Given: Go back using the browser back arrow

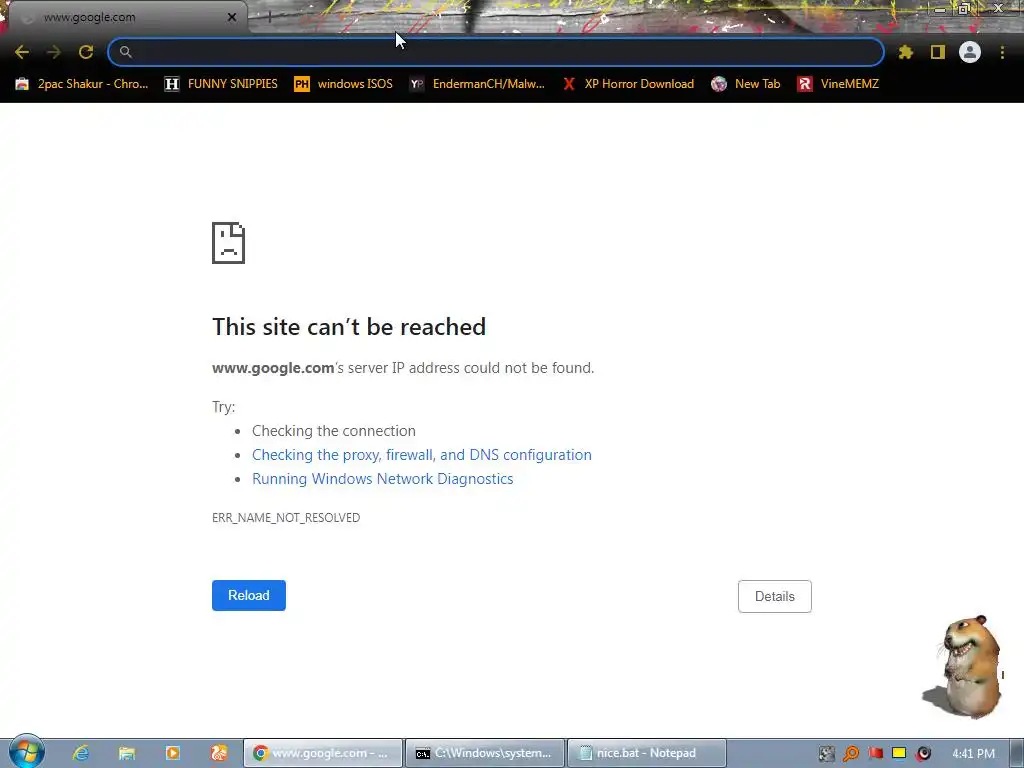Looking at the screenshot, I should [x=22, y=52].
